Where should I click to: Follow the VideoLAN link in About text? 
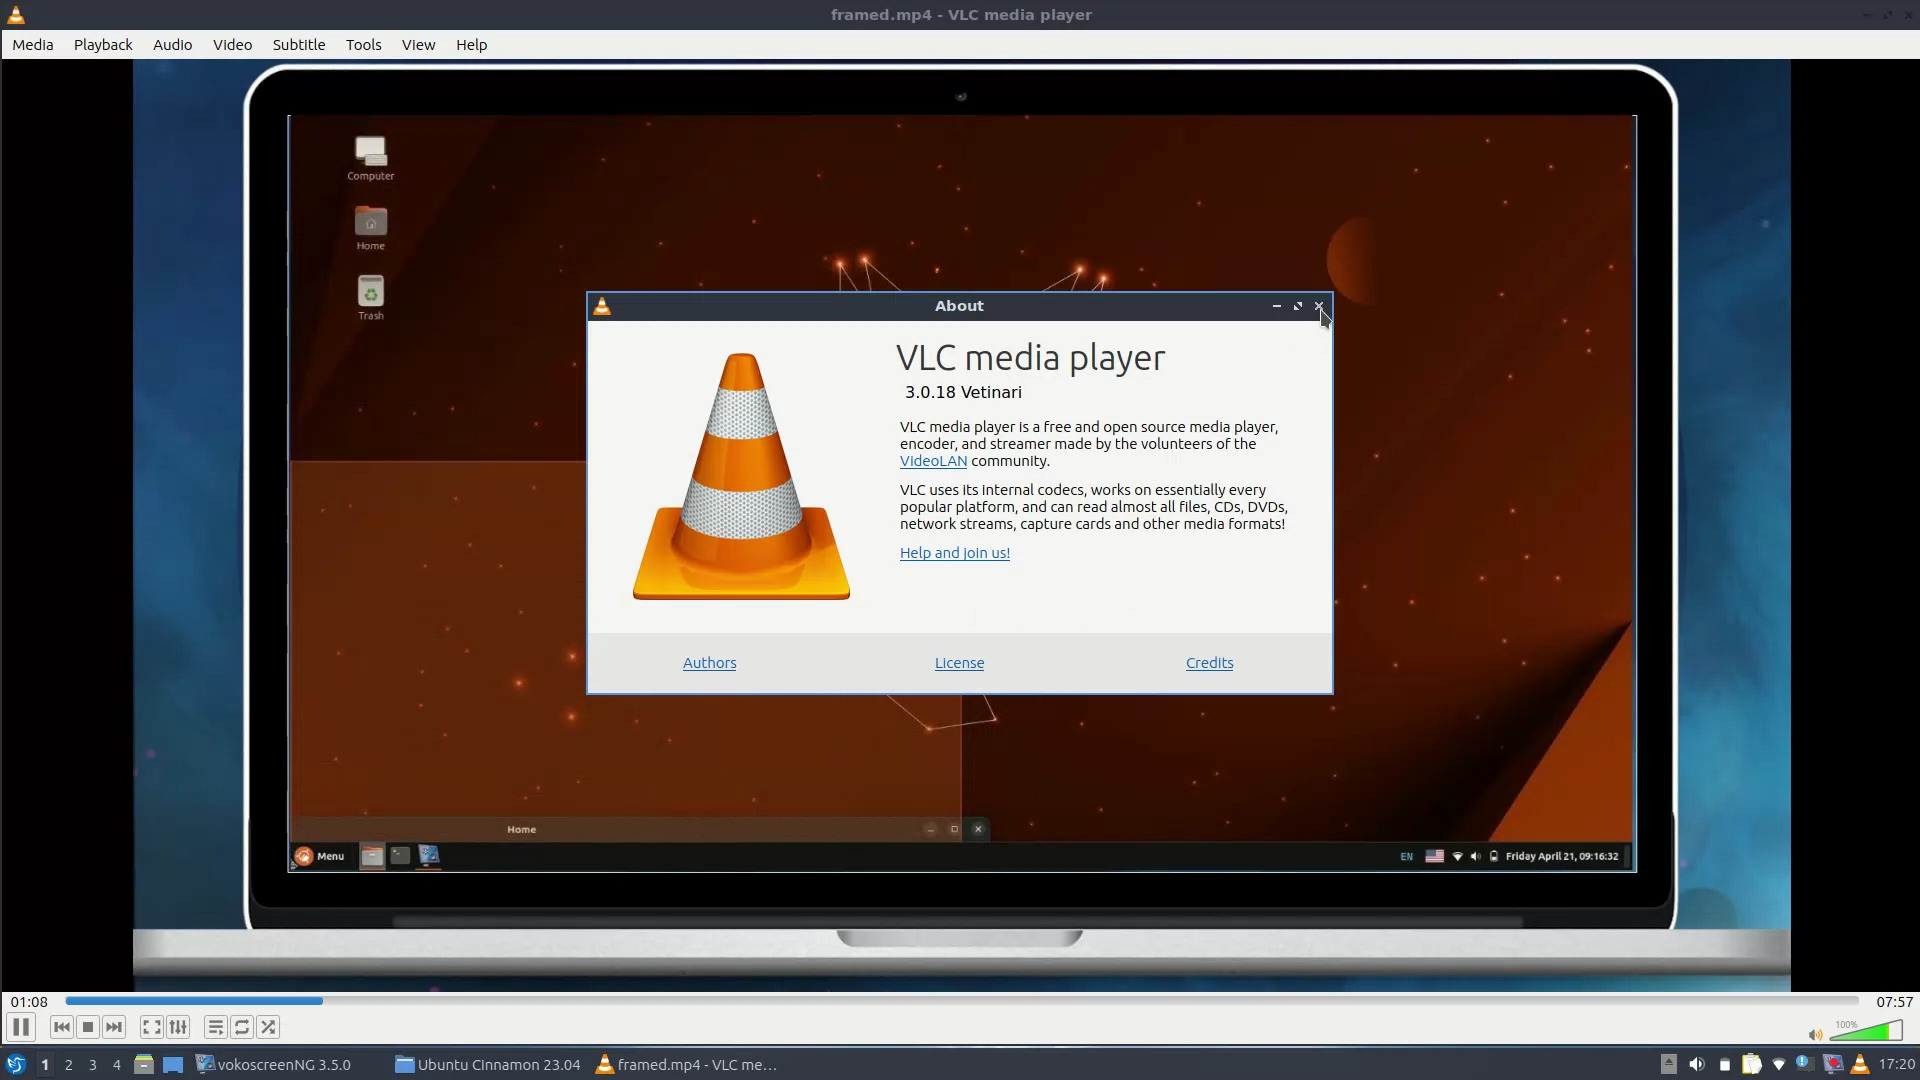[x=932, y=461]
